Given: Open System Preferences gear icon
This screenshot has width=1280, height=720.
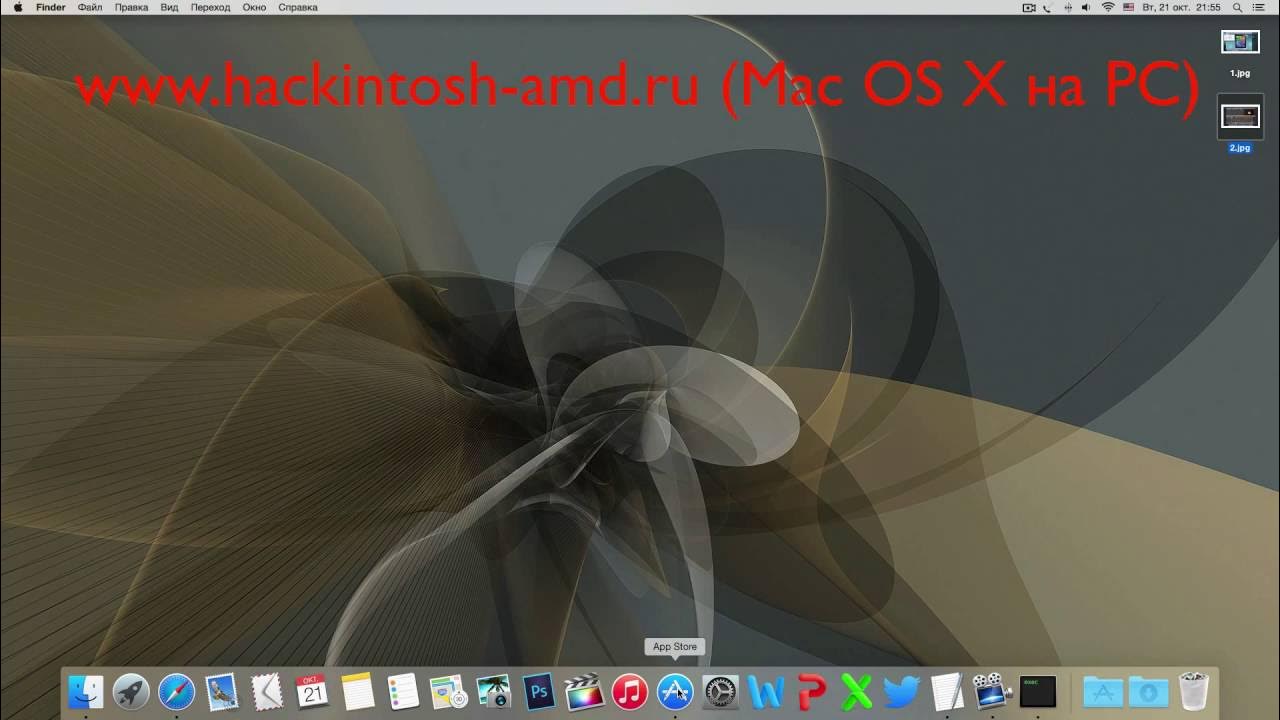Looking at the screenshot, I should coord(720,691).
